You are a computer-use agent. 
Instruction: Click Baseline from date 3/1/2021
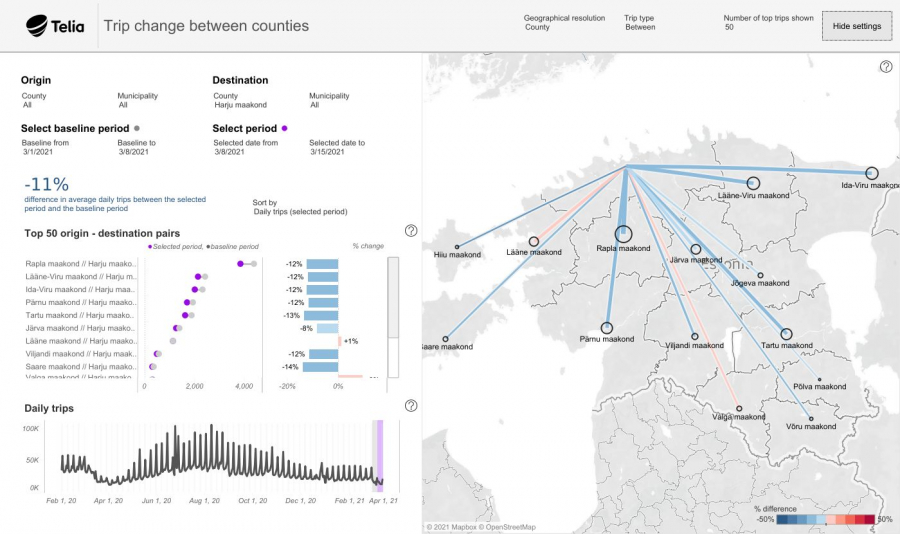tap(38, 152)
